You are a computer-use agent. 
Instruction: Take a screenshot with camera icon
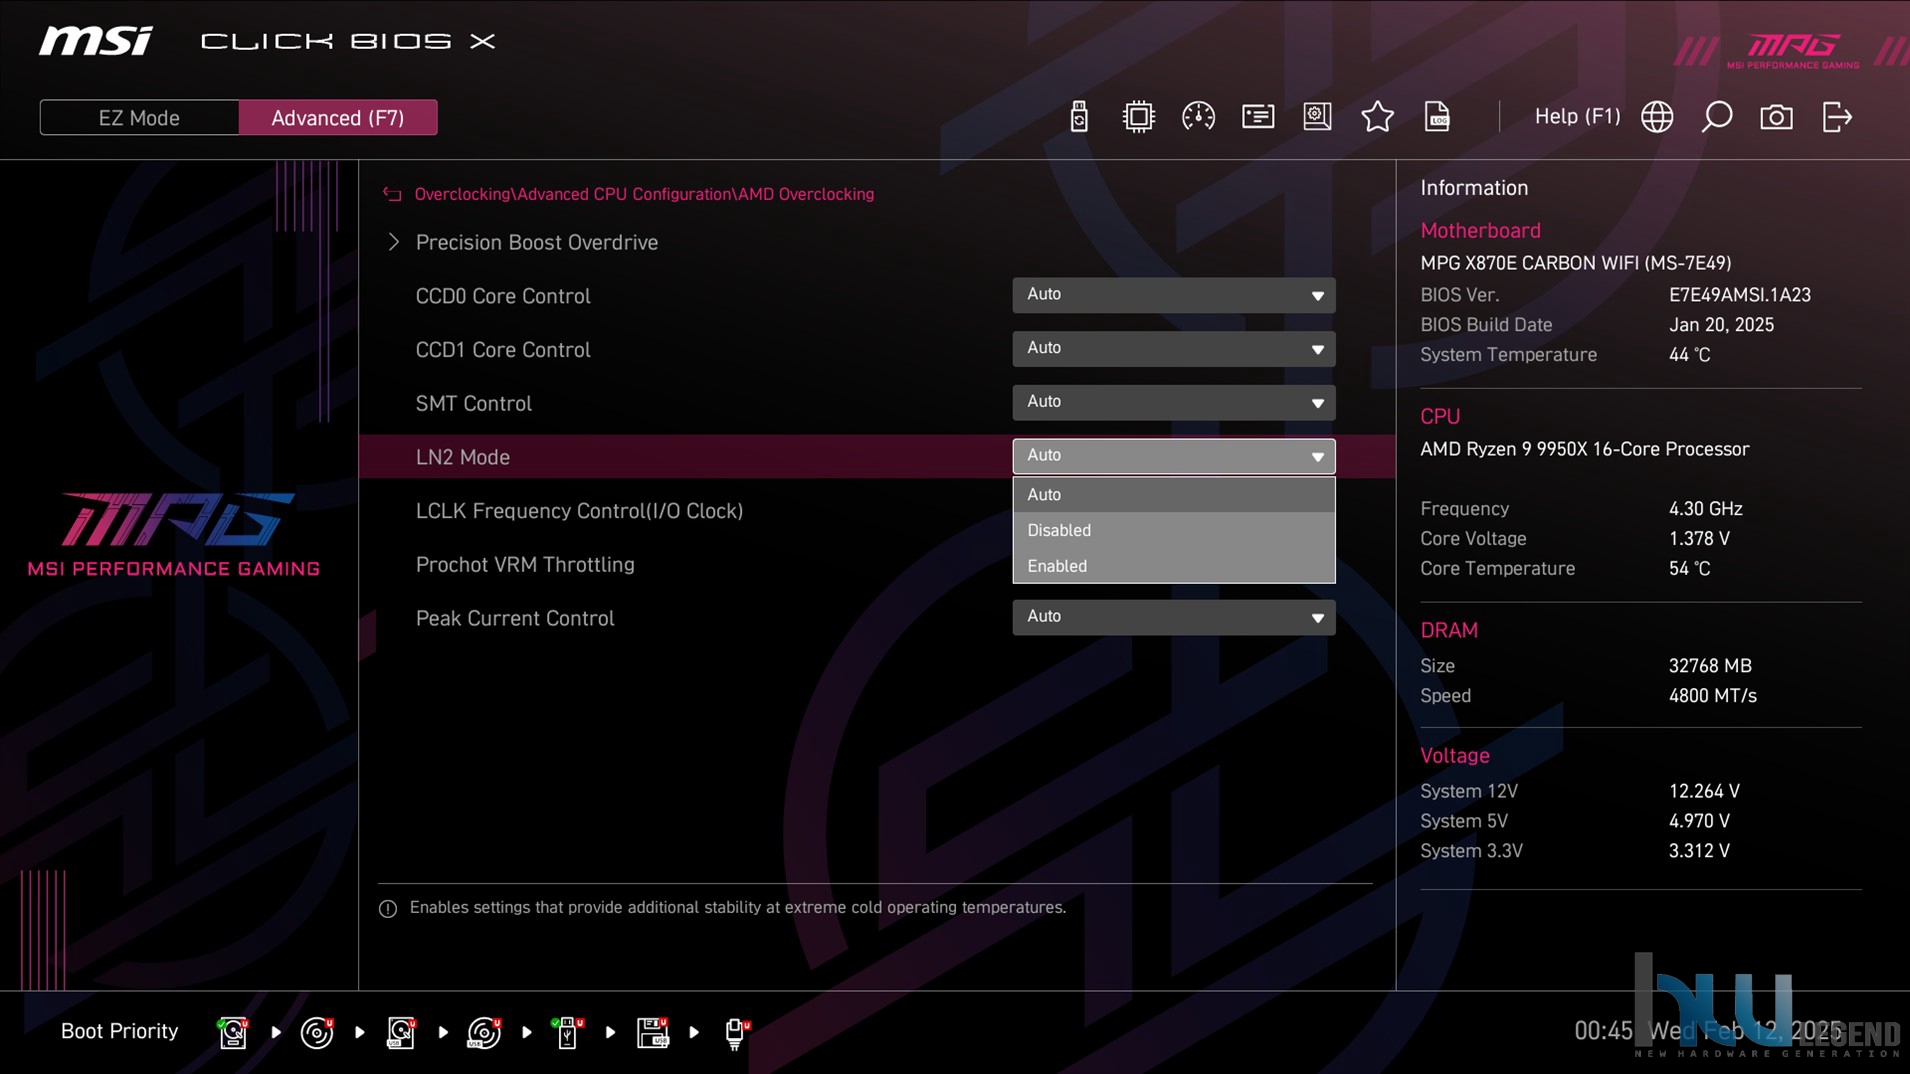click(x=1776, y=117)
